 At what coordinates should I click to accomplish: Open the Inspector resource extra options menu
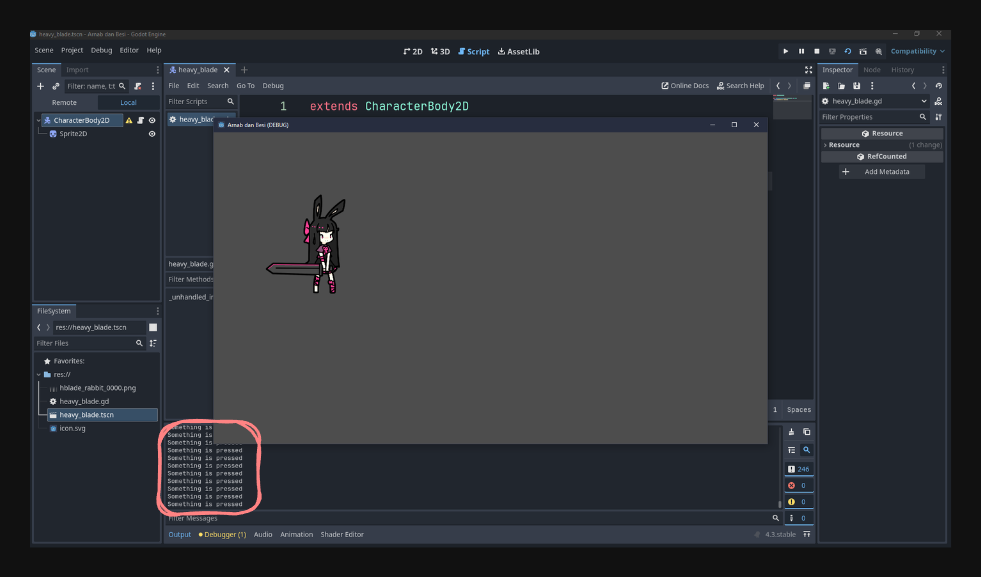pyautogui.click(x=872, y=86)
